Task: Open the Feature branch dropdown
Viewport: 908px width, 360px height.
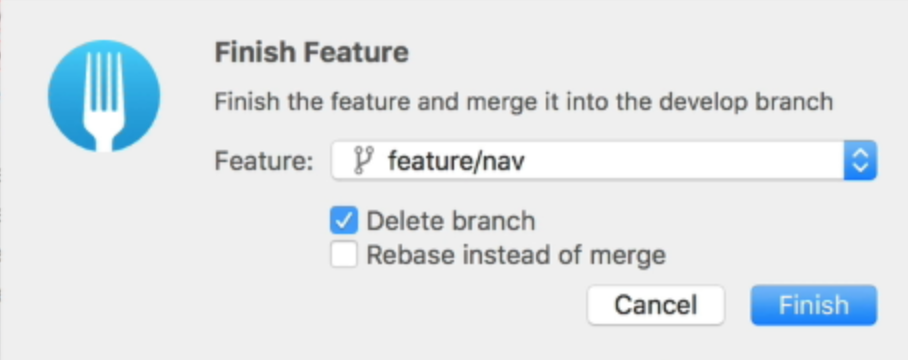Action: 604,160
